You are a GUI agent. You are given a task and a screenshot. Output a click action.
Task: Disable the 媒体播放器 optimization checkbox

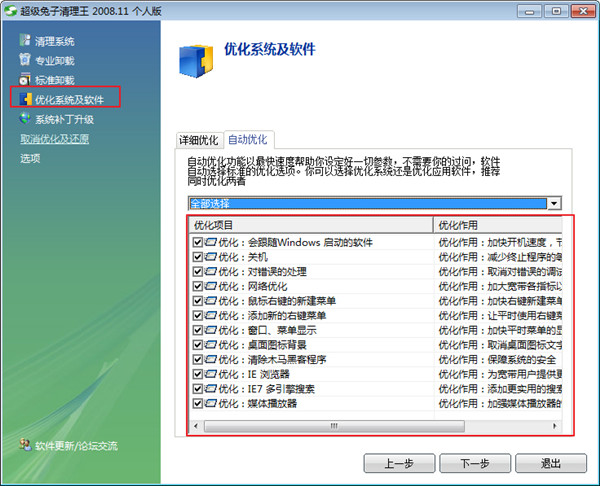197,403
